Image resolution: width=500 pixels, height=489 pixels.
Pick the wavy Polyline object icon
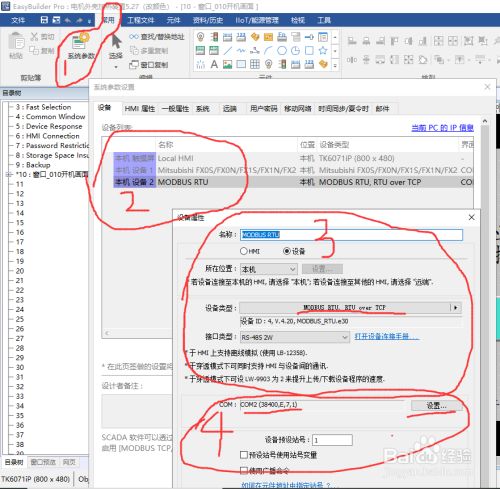(241, 51)
